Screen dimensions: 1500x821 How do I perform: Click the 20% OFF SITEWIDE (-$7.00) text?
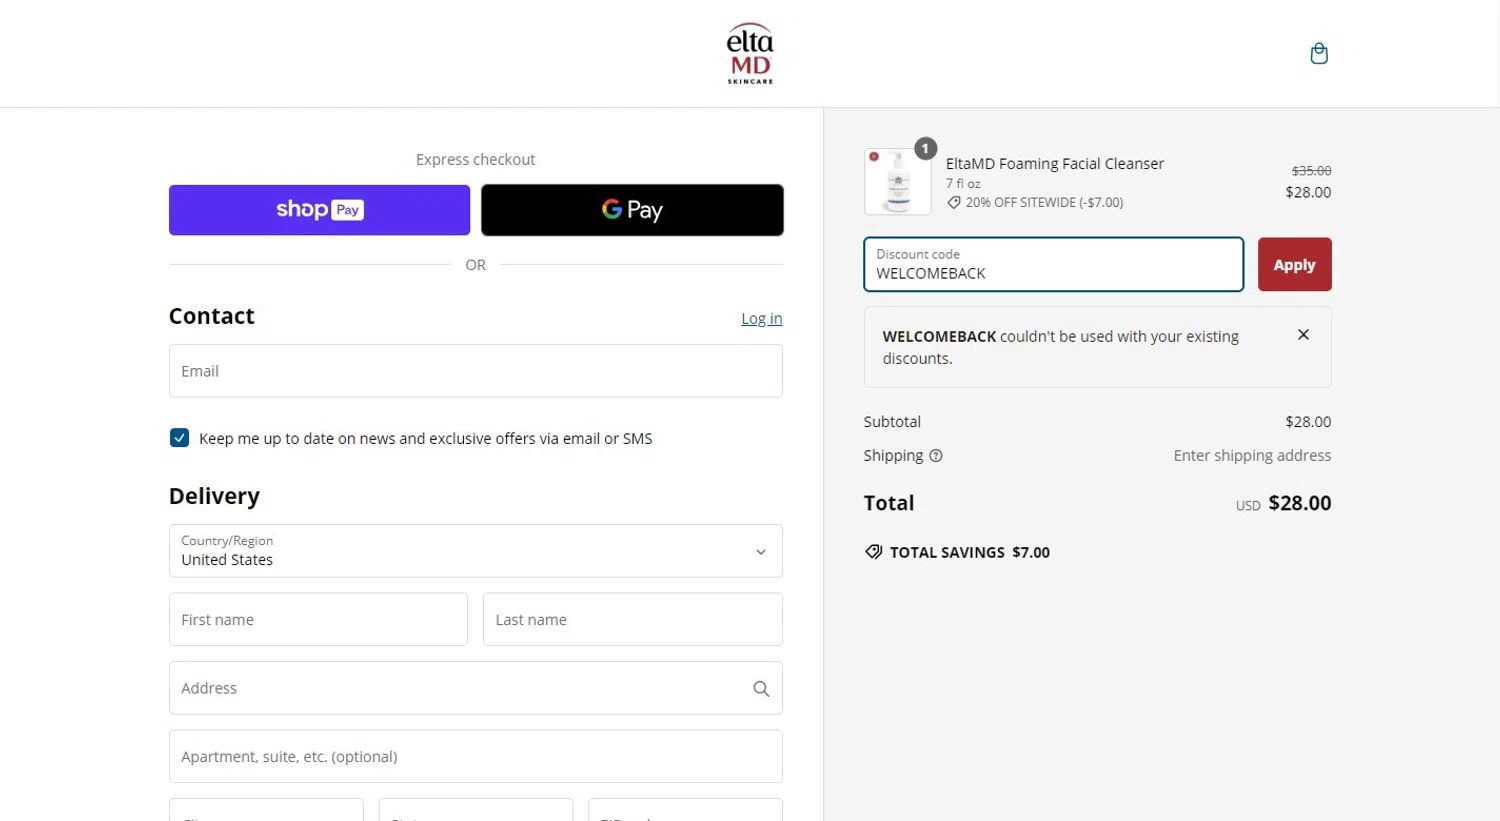tap(1045, 202)
